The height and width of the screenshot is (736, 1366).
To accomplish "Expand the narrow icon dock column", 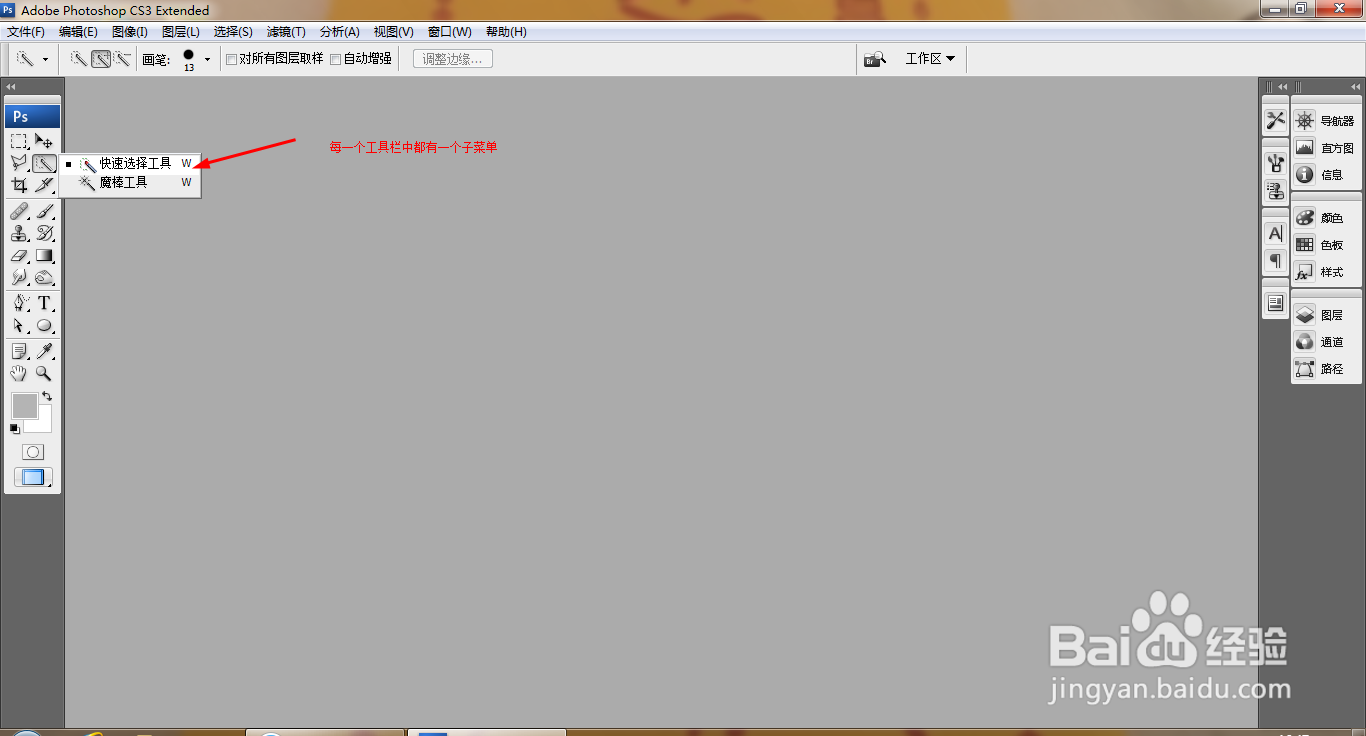I will point(1282,87).
